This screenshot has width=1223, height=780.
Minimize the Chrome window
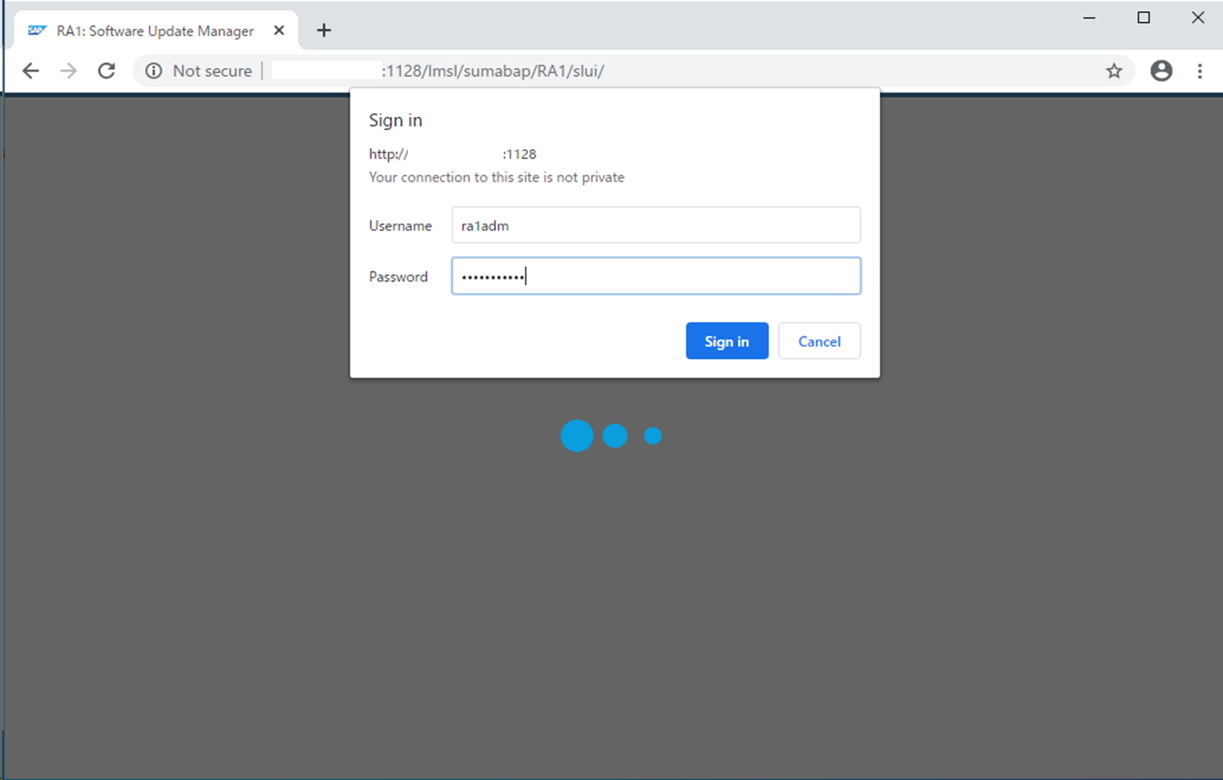pos(1090,18)
